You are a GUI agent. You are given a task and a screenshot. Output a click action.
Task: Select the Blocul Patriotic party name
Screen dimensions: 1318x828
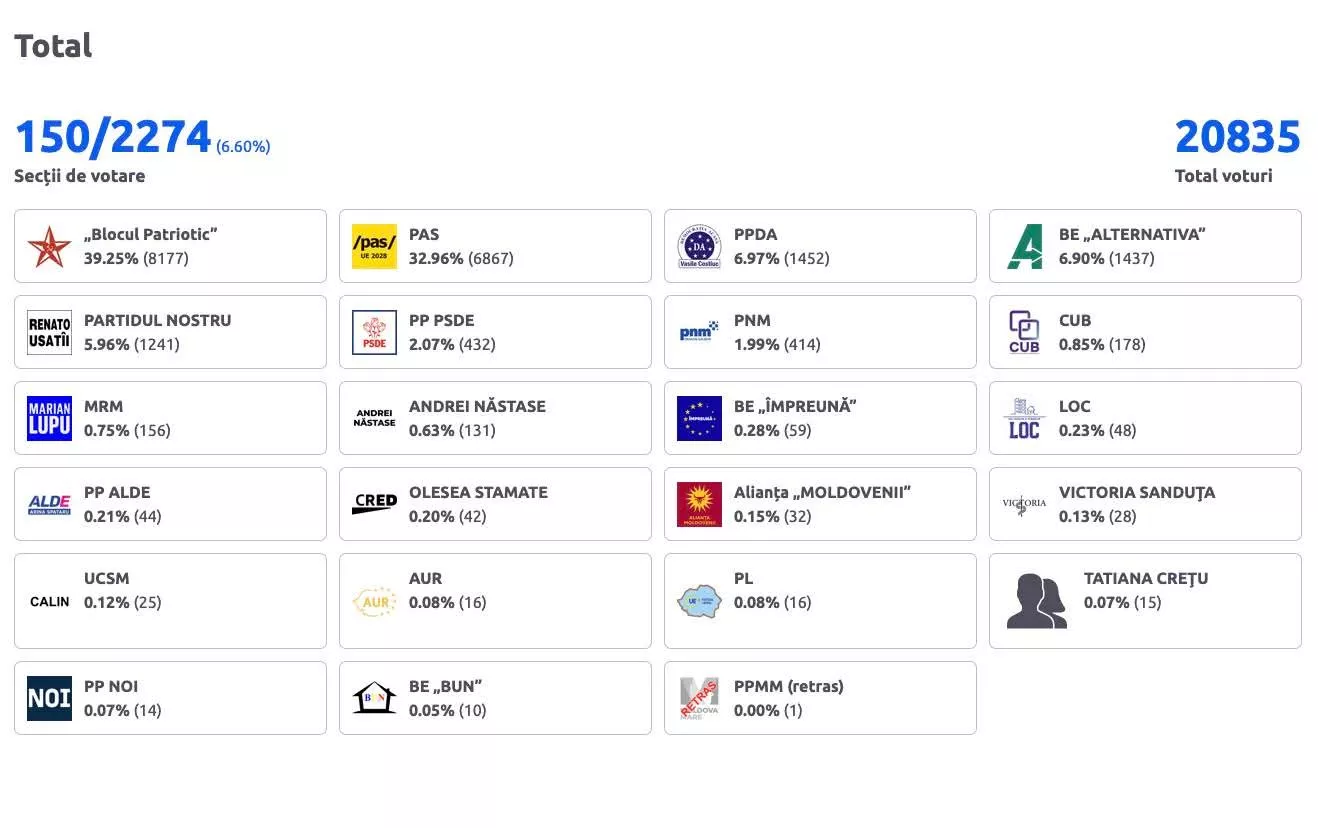151,234
